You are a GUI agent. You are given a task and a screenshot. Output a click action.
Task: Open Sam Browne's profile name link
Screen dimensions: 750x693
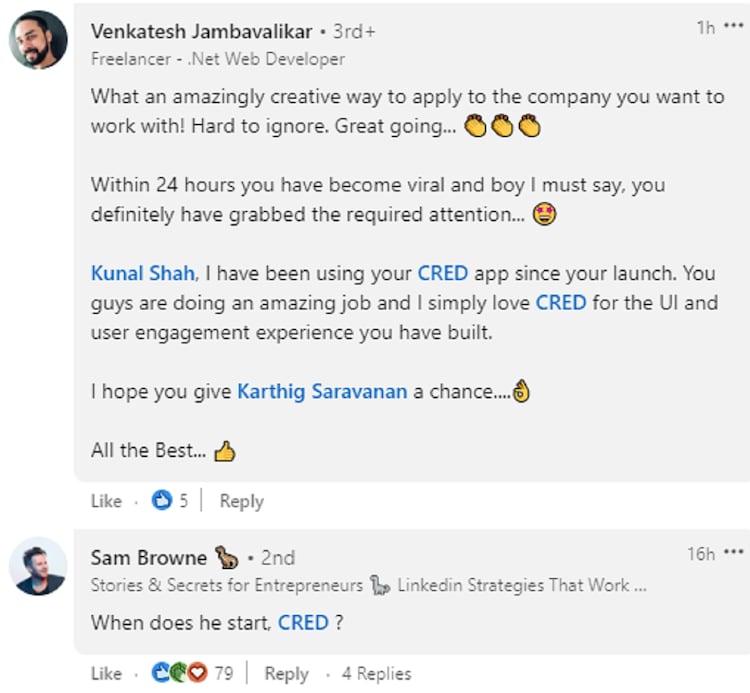(148, 557)
